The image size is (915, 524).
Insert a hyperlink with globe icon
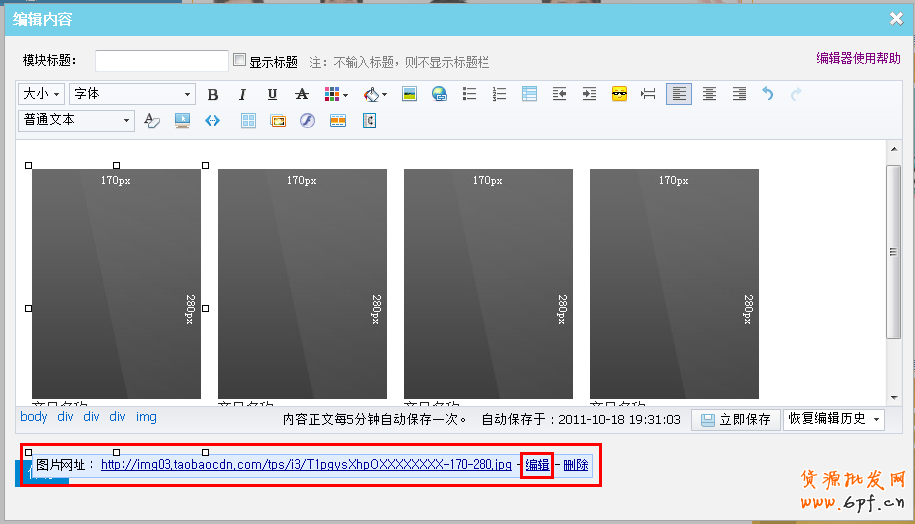(439, 94)
